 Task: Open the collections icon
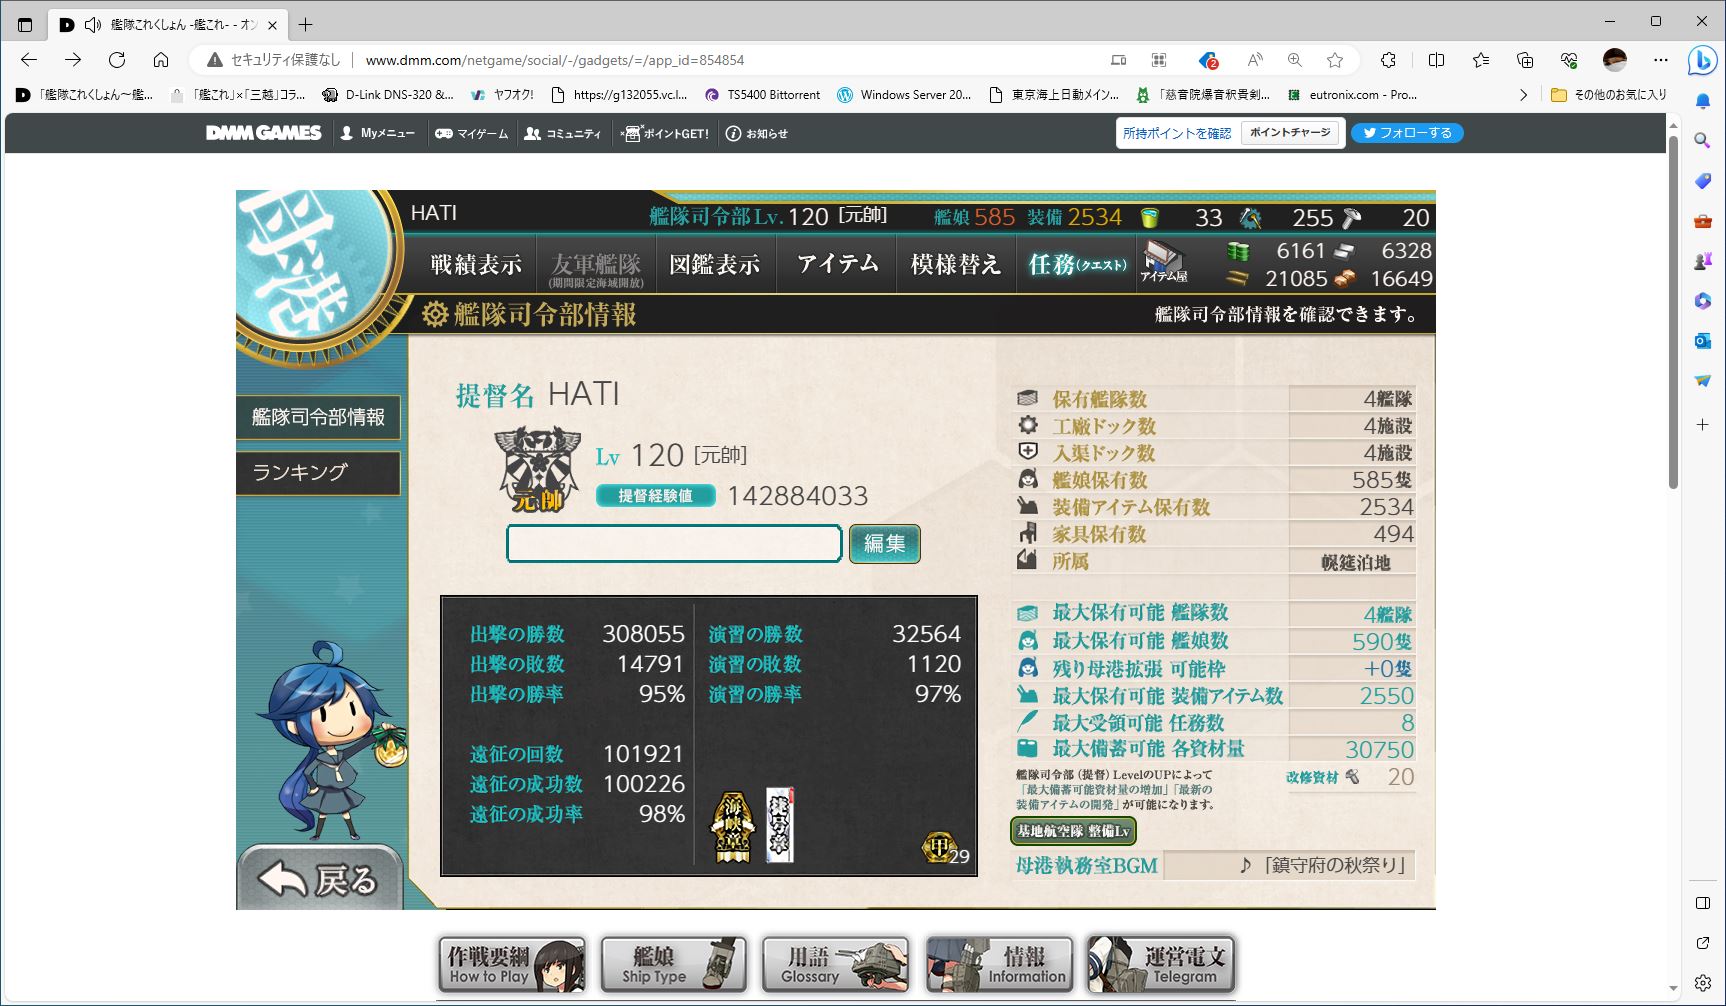[1525, 60]
